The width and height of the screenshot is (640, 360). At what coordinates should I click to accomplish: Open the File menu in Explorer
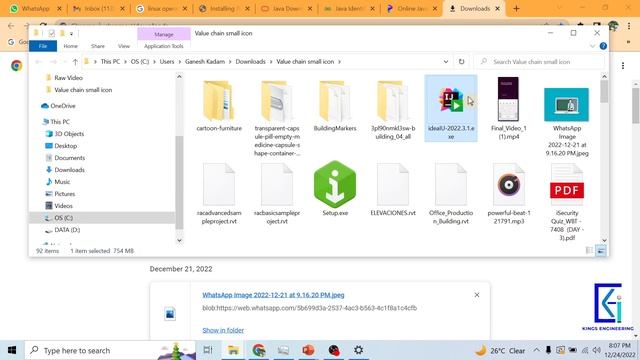click(x=43, y=46)
